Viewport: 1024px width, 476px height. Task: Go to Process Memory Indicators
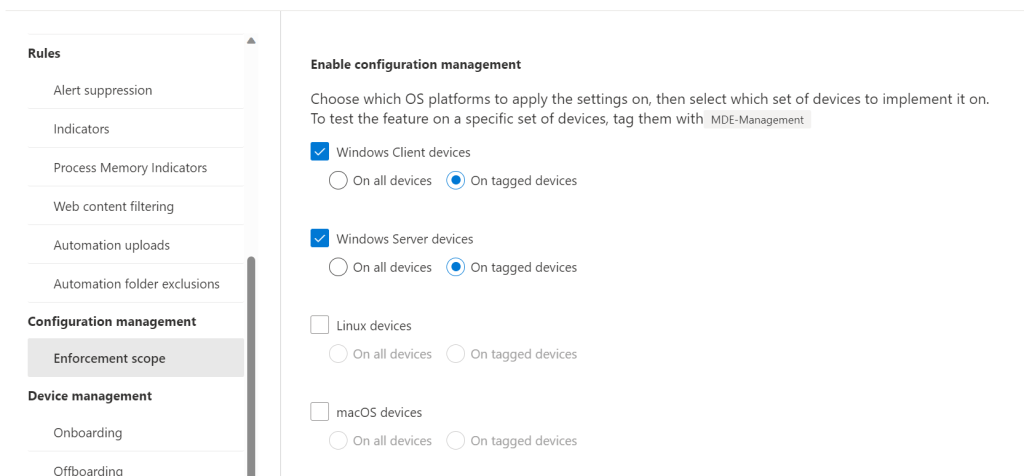tap(130, 168)
